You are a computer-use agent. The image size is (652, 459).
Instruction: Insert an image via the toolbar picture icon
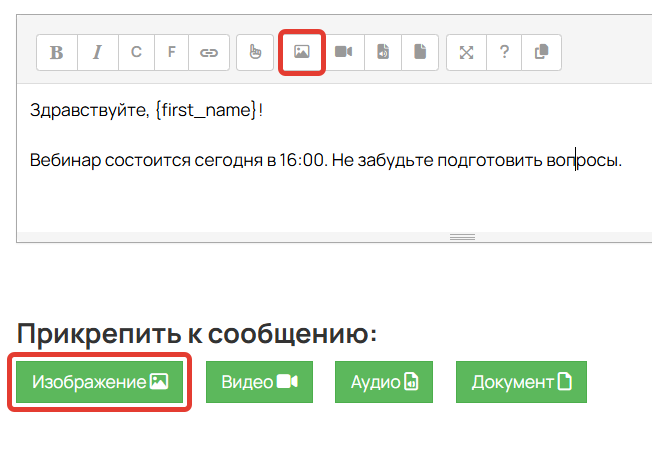302,52
